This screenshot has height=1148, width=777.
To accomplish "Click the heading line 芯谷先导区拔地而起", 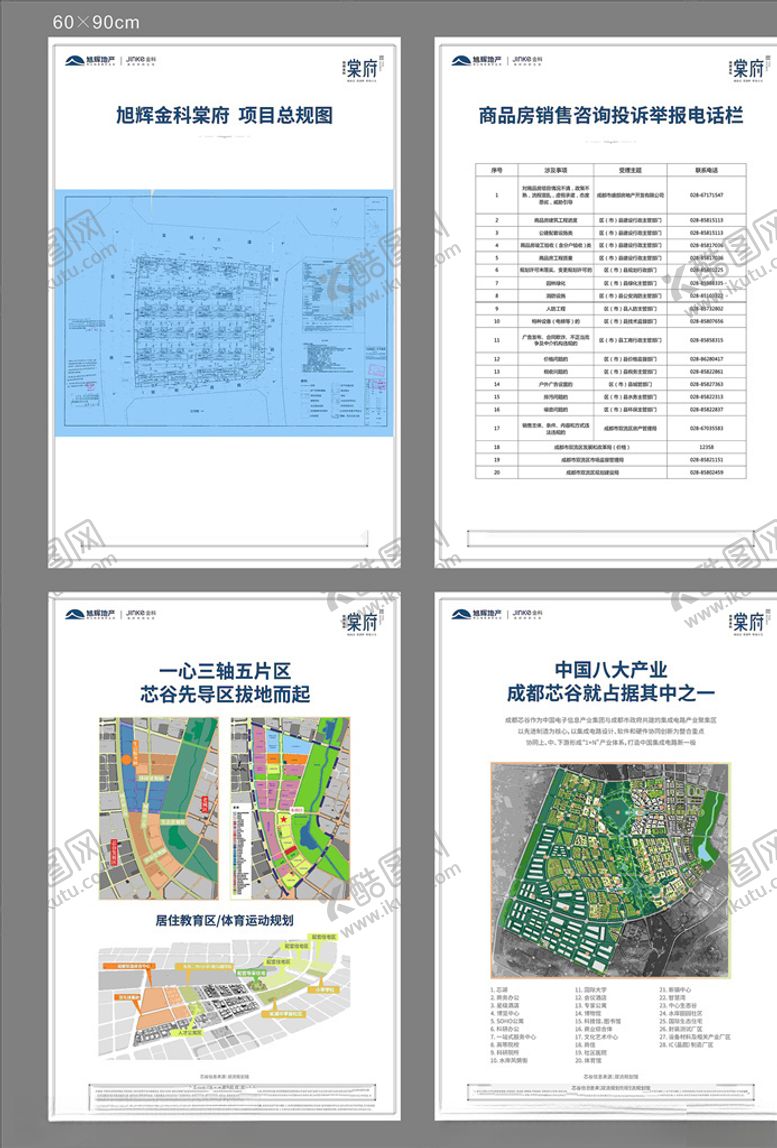I will [225, 694].
